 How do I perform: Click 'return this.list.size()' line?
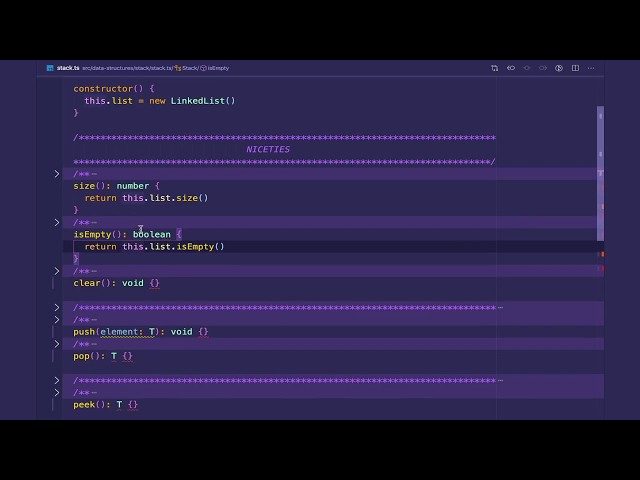(146, 198)
